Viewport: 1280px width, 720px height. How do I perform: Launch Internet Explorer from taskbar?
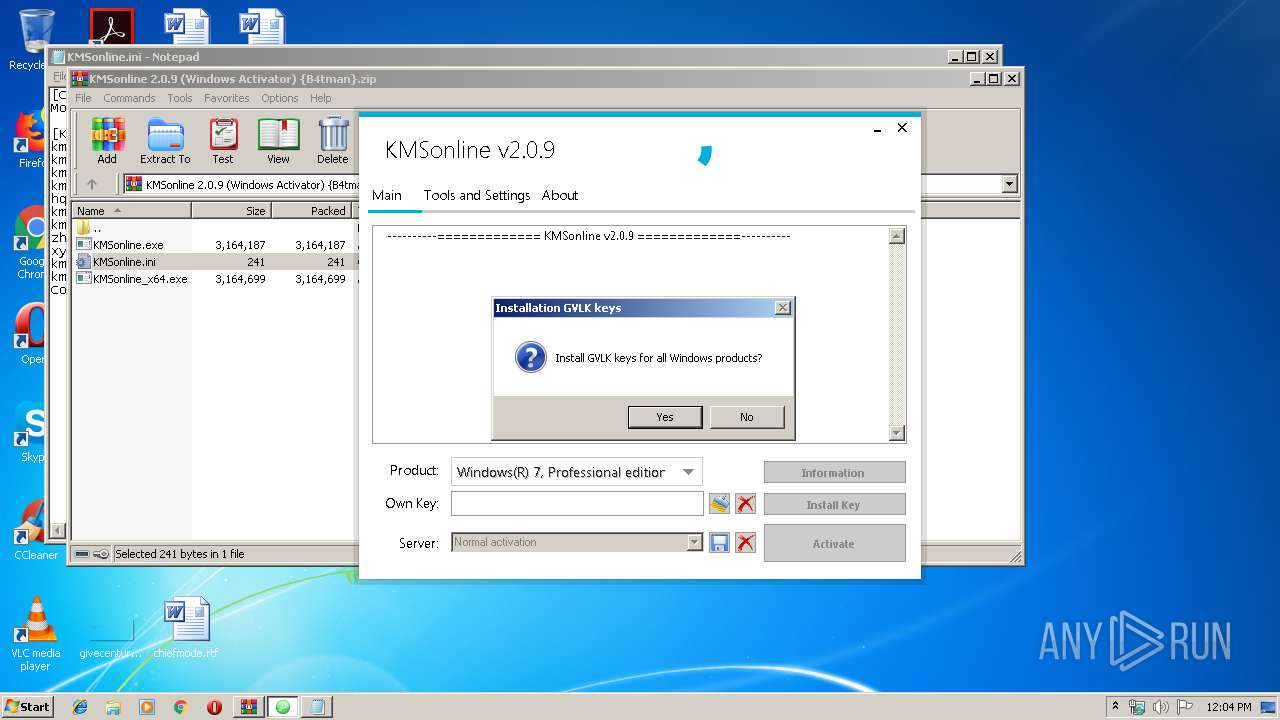(x=80, y=707)
